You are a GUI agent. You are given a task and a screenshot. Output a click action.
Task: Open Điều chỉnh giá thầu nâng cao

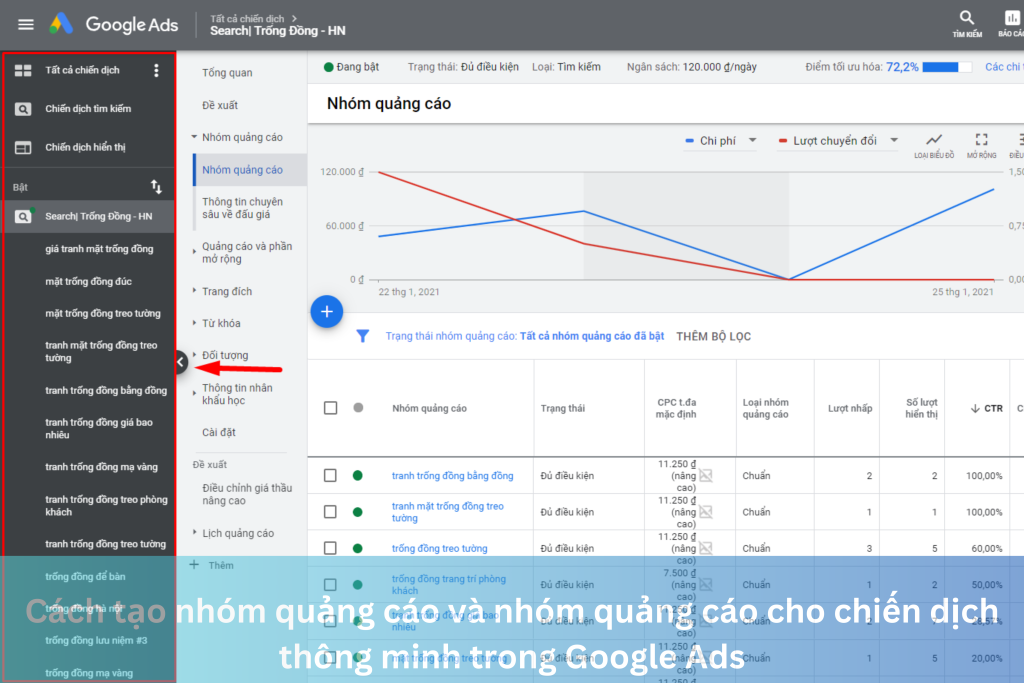tap(247, 494)
